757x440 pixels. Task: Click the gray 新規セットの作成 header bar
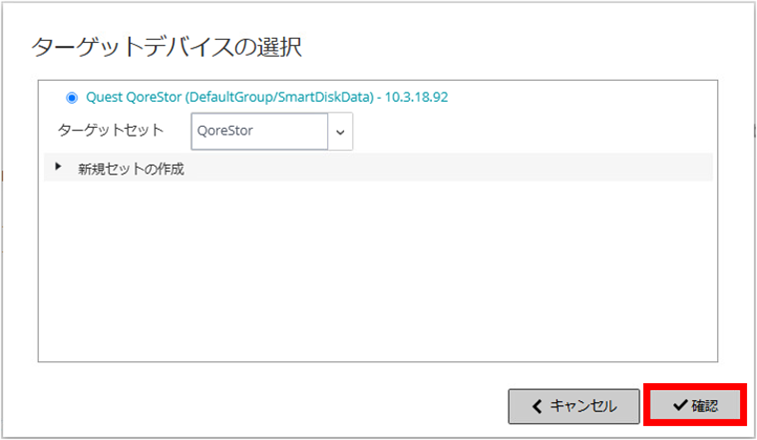[x=378, y=168]
